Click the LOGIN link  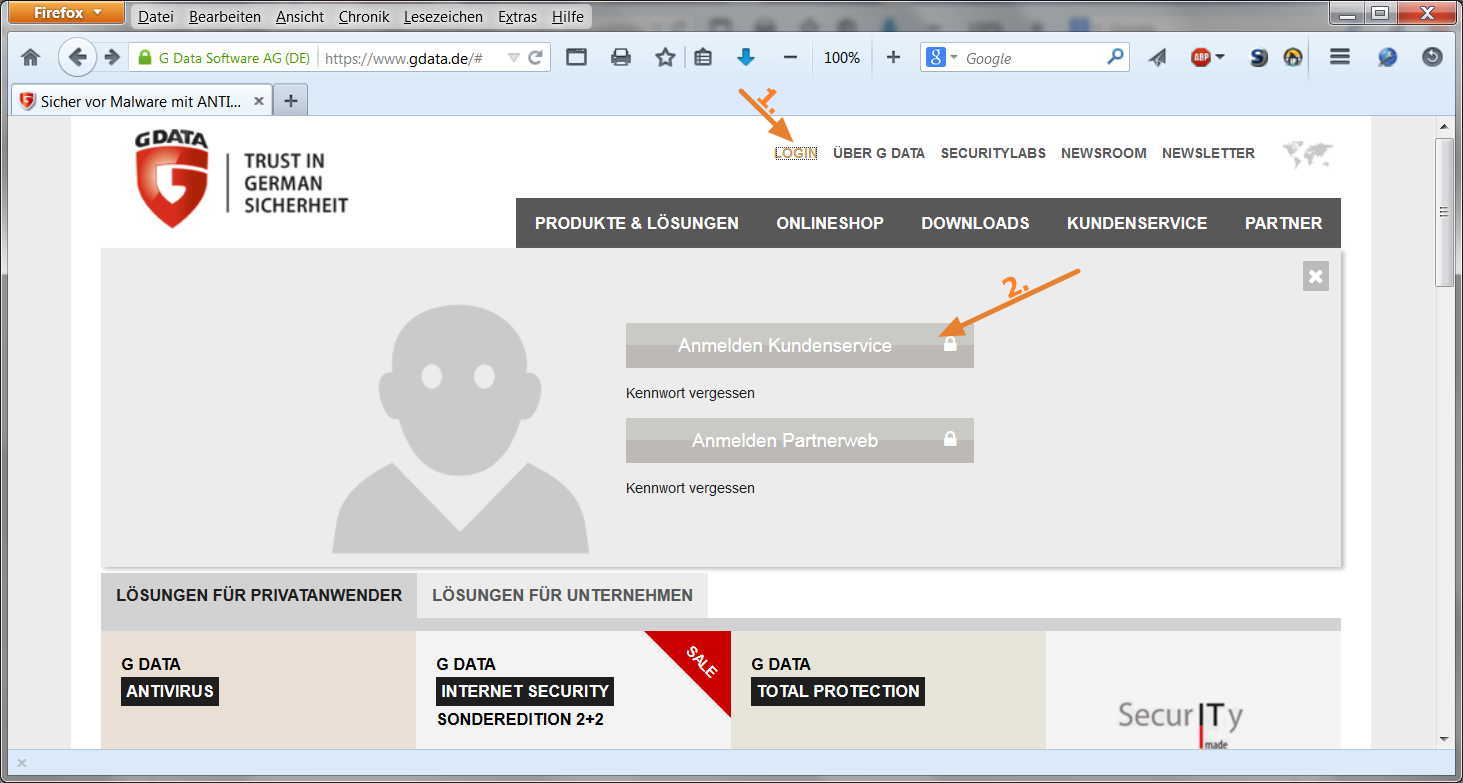click(x=796, y=153)
